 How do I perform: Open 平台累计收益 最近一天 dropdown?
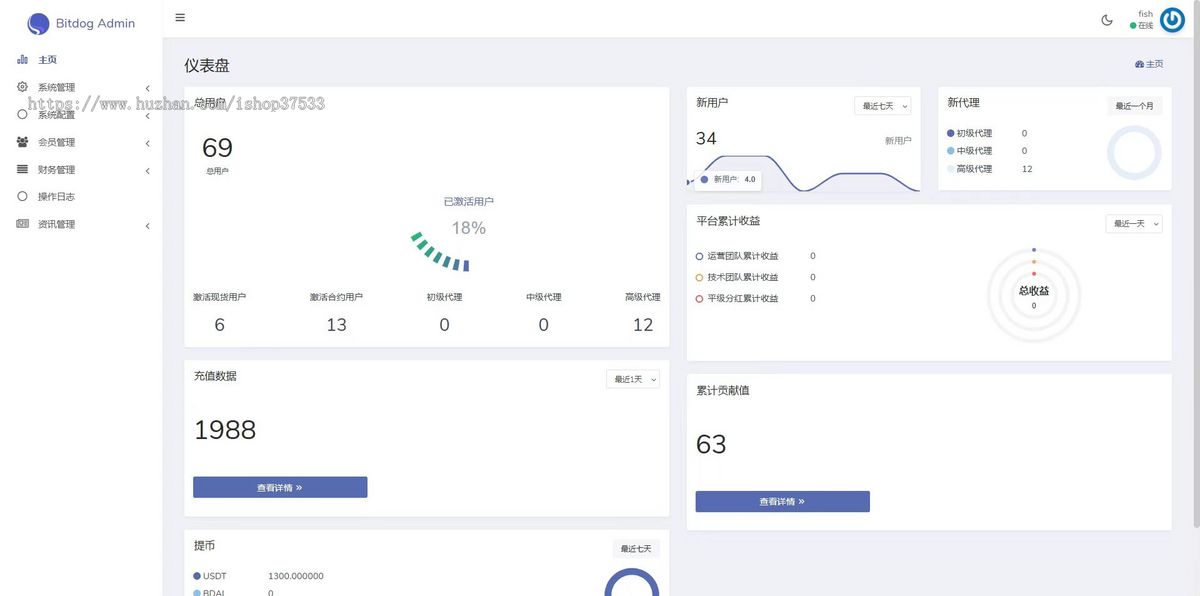coord(1134,224)
